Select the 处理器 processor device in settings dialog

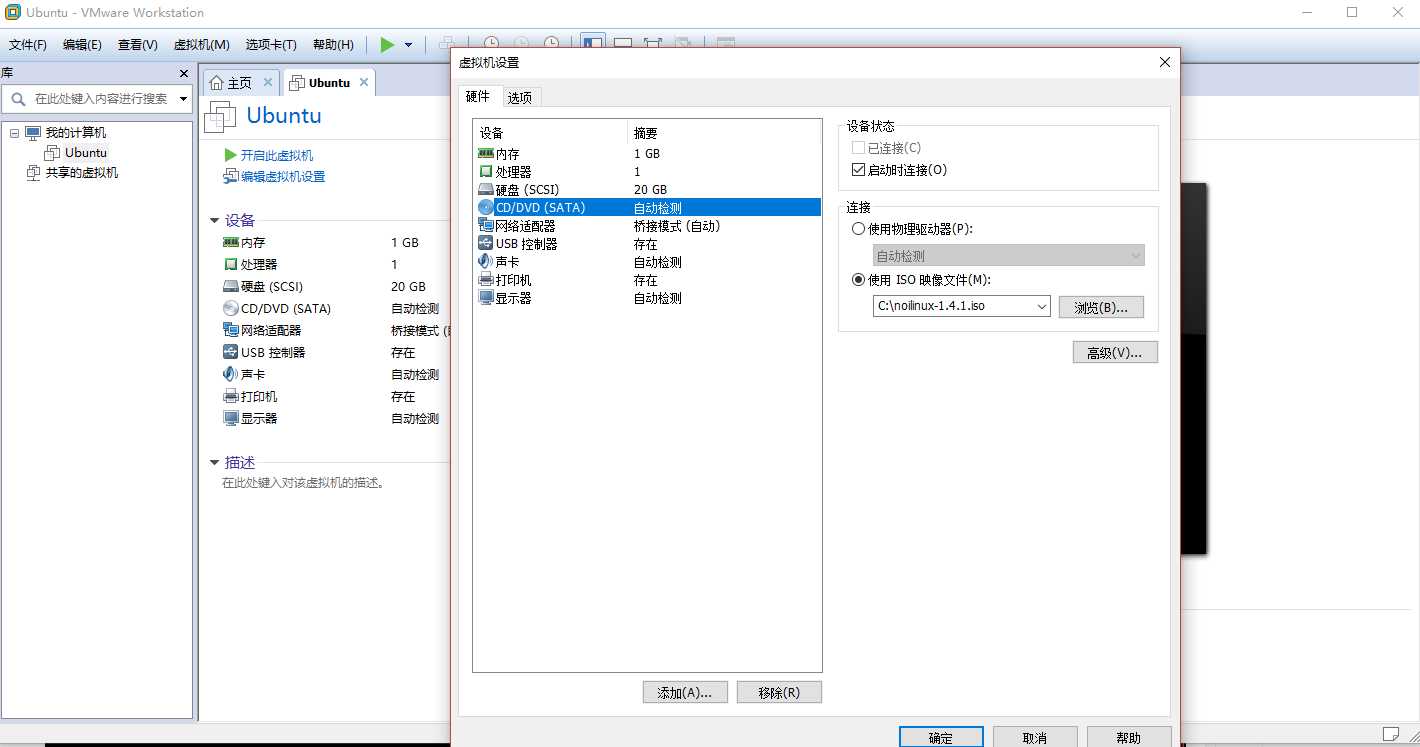click(647, 171)
